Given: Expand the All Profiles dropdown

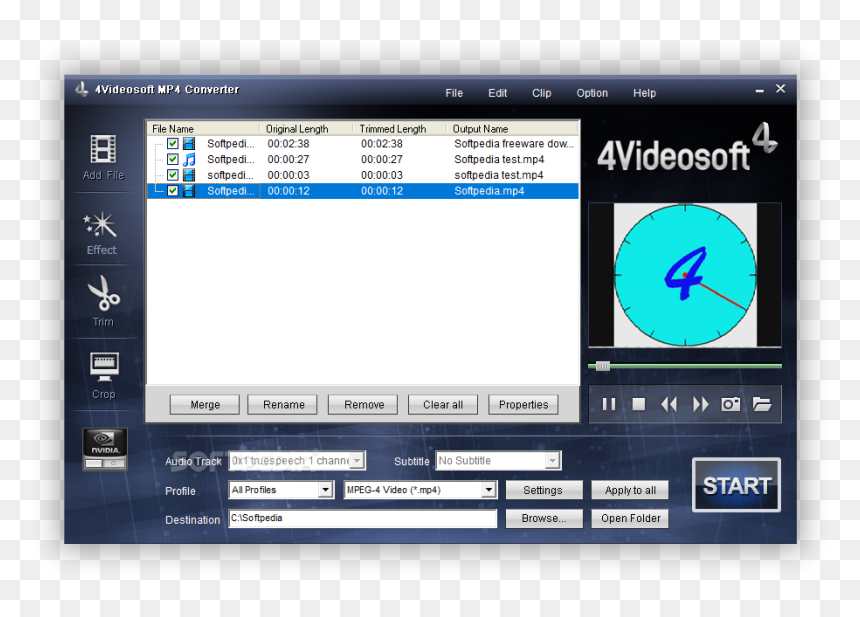Looking at the screenshot, I should click(x=326, y=490).
